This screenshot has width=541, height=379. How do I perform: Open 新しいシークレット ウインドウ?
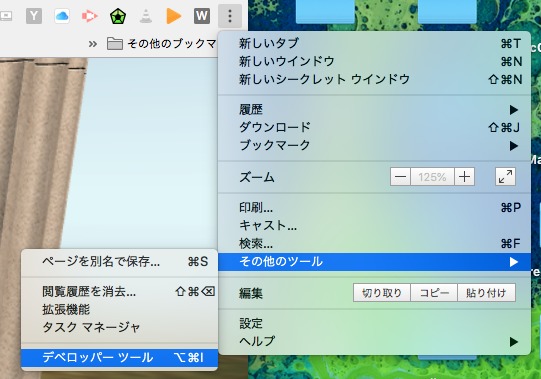[374, 79]
